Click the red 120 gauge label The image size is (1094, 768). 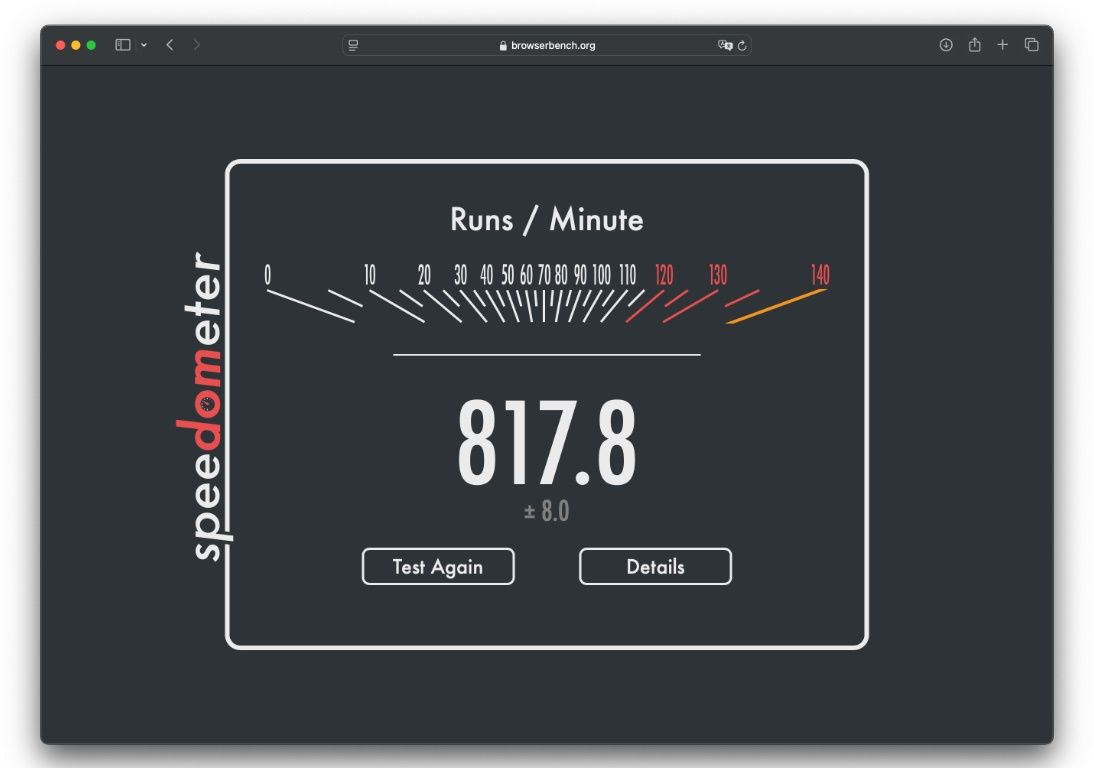click(664, 275)
